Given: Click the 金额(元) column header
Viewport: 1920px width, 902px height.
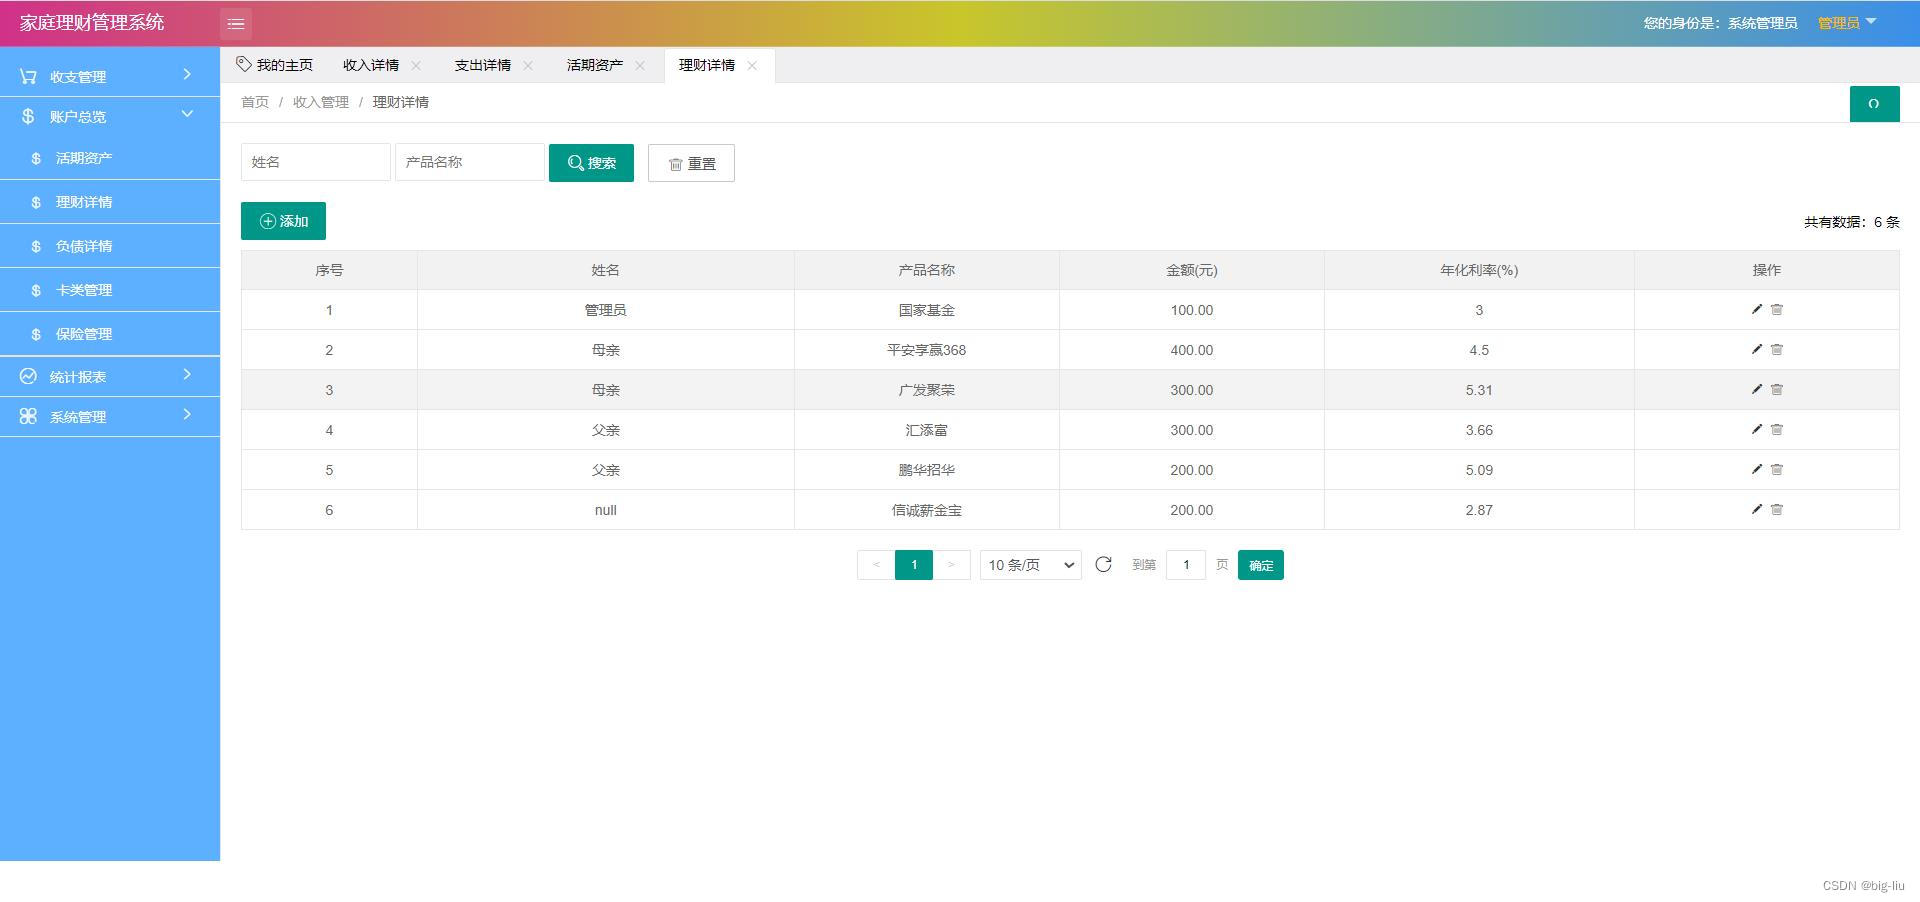Looking at the screenshot, I should (x=1192, y=270).
